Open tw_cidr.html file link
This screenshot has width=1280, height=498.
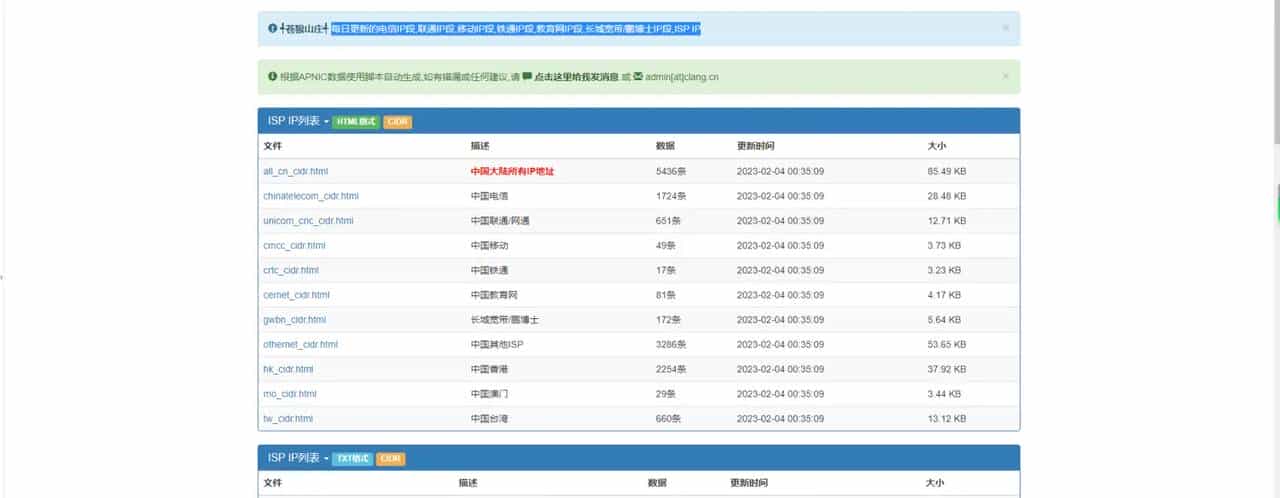(288, 419)
